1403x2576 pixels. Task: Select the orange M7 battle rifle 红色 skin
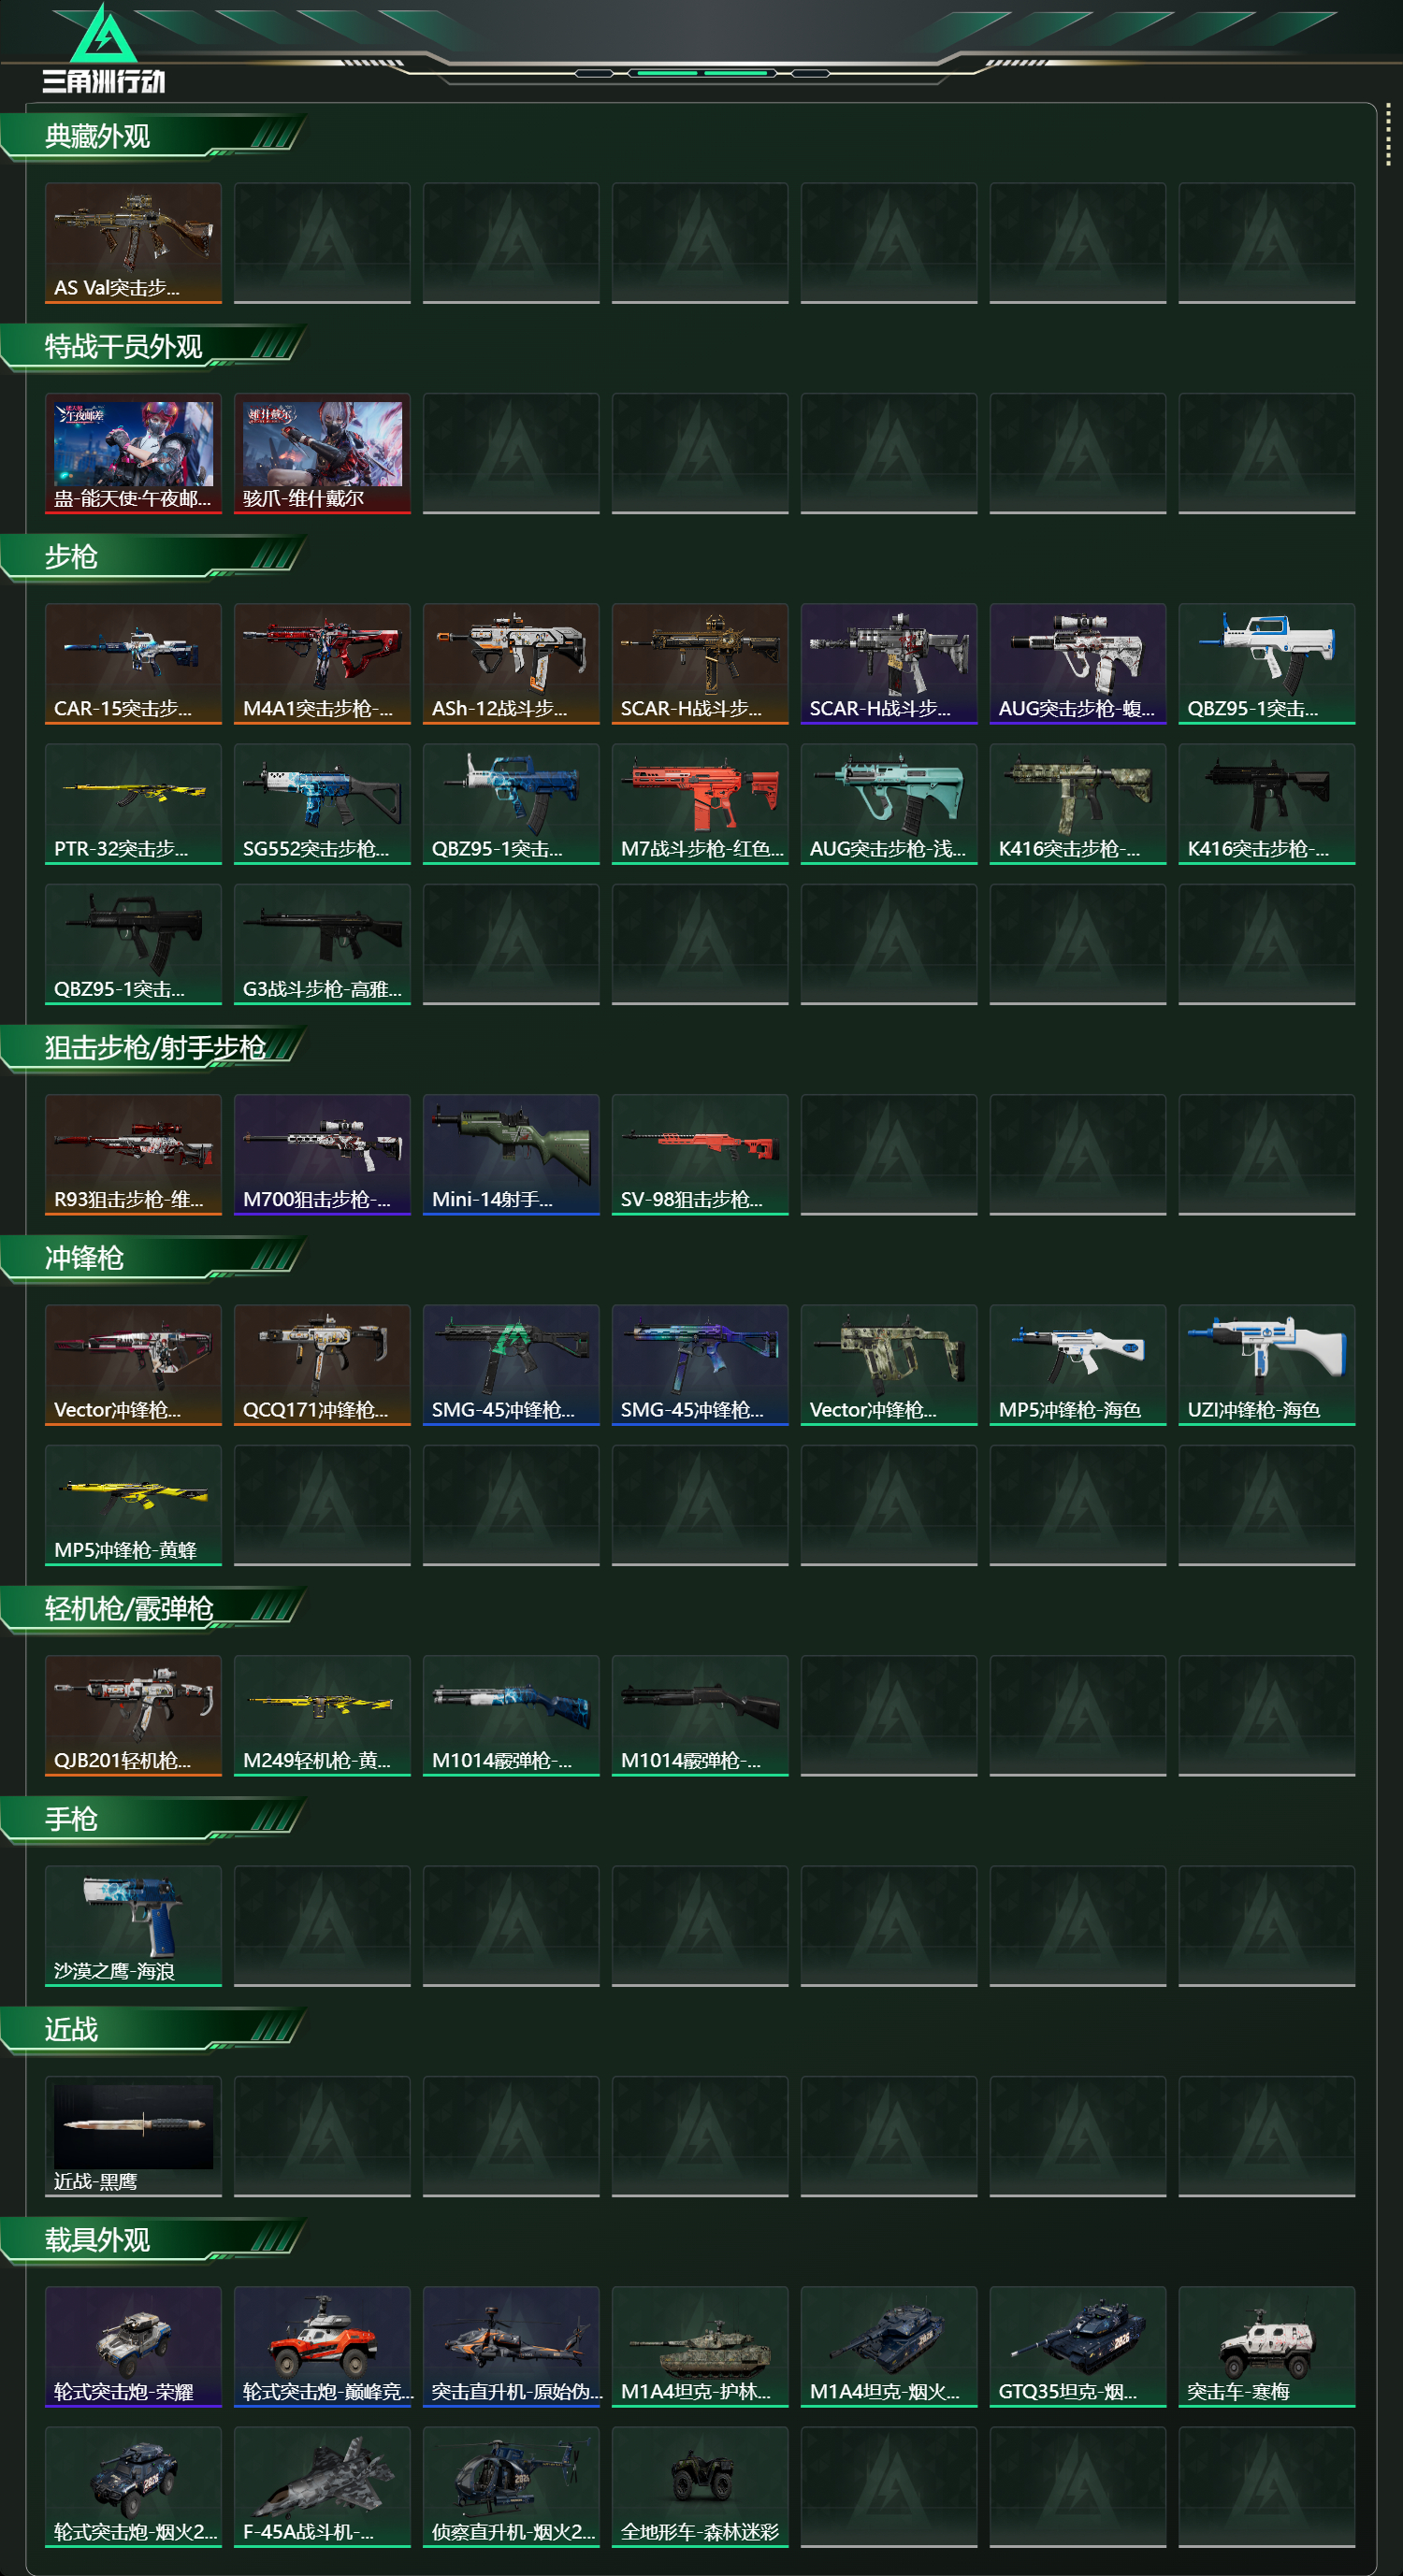click(x=700, y=804)
